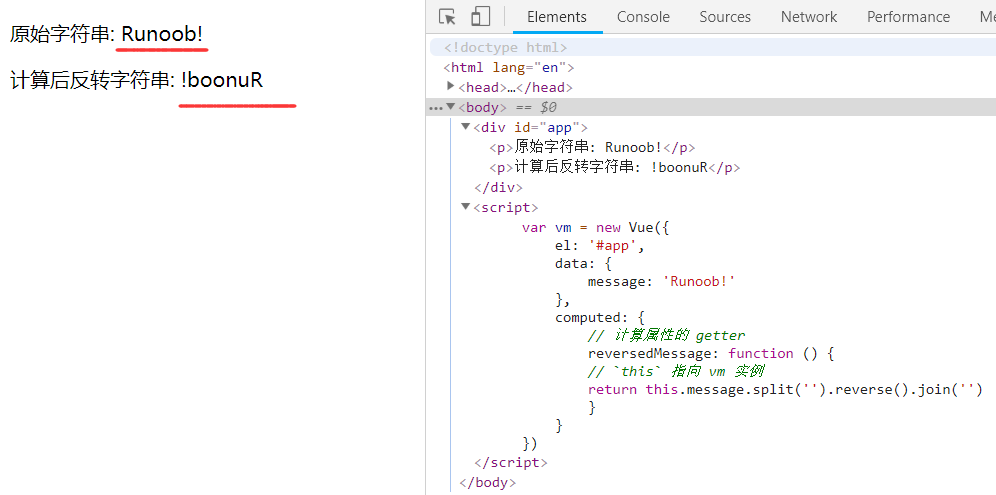
Task: Select the p node containing Runoob!
Action: coord(592,147)
